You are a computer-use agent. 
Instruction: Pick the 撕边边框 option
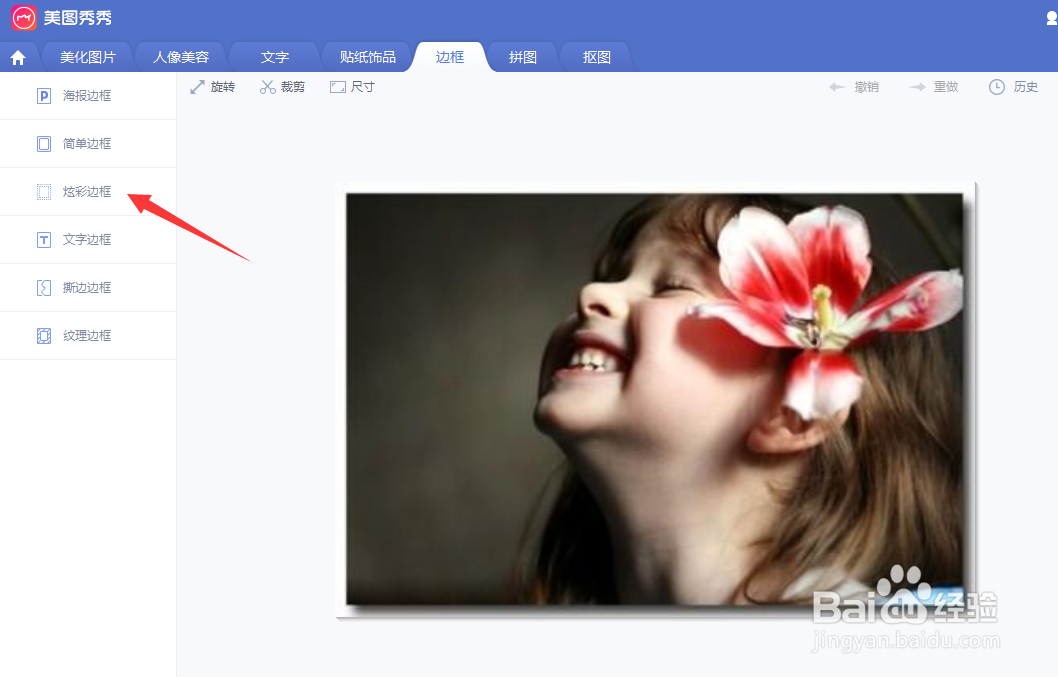point(88,288)
